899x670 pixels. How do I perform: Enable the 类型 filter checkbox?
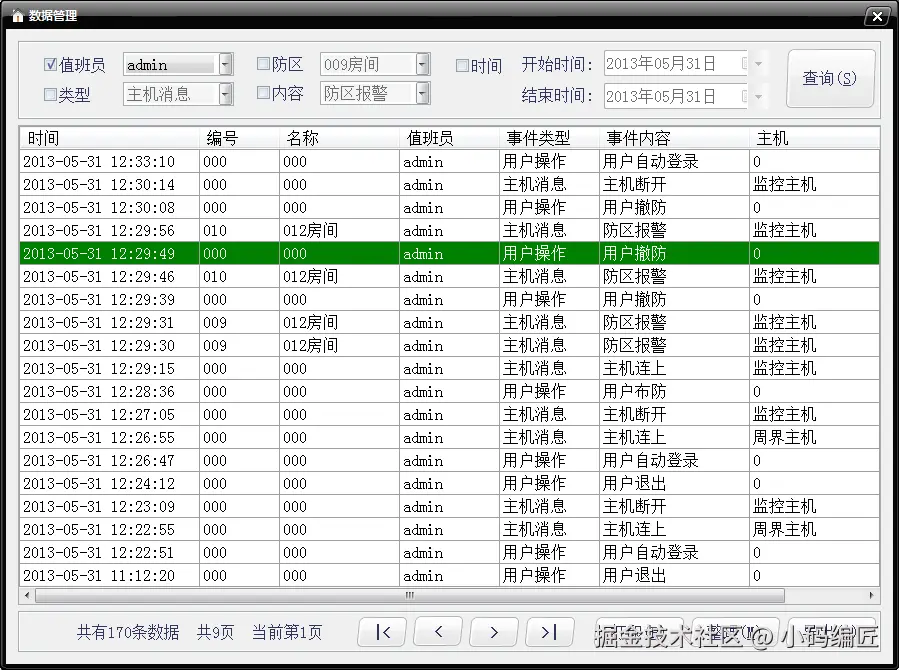50,94
